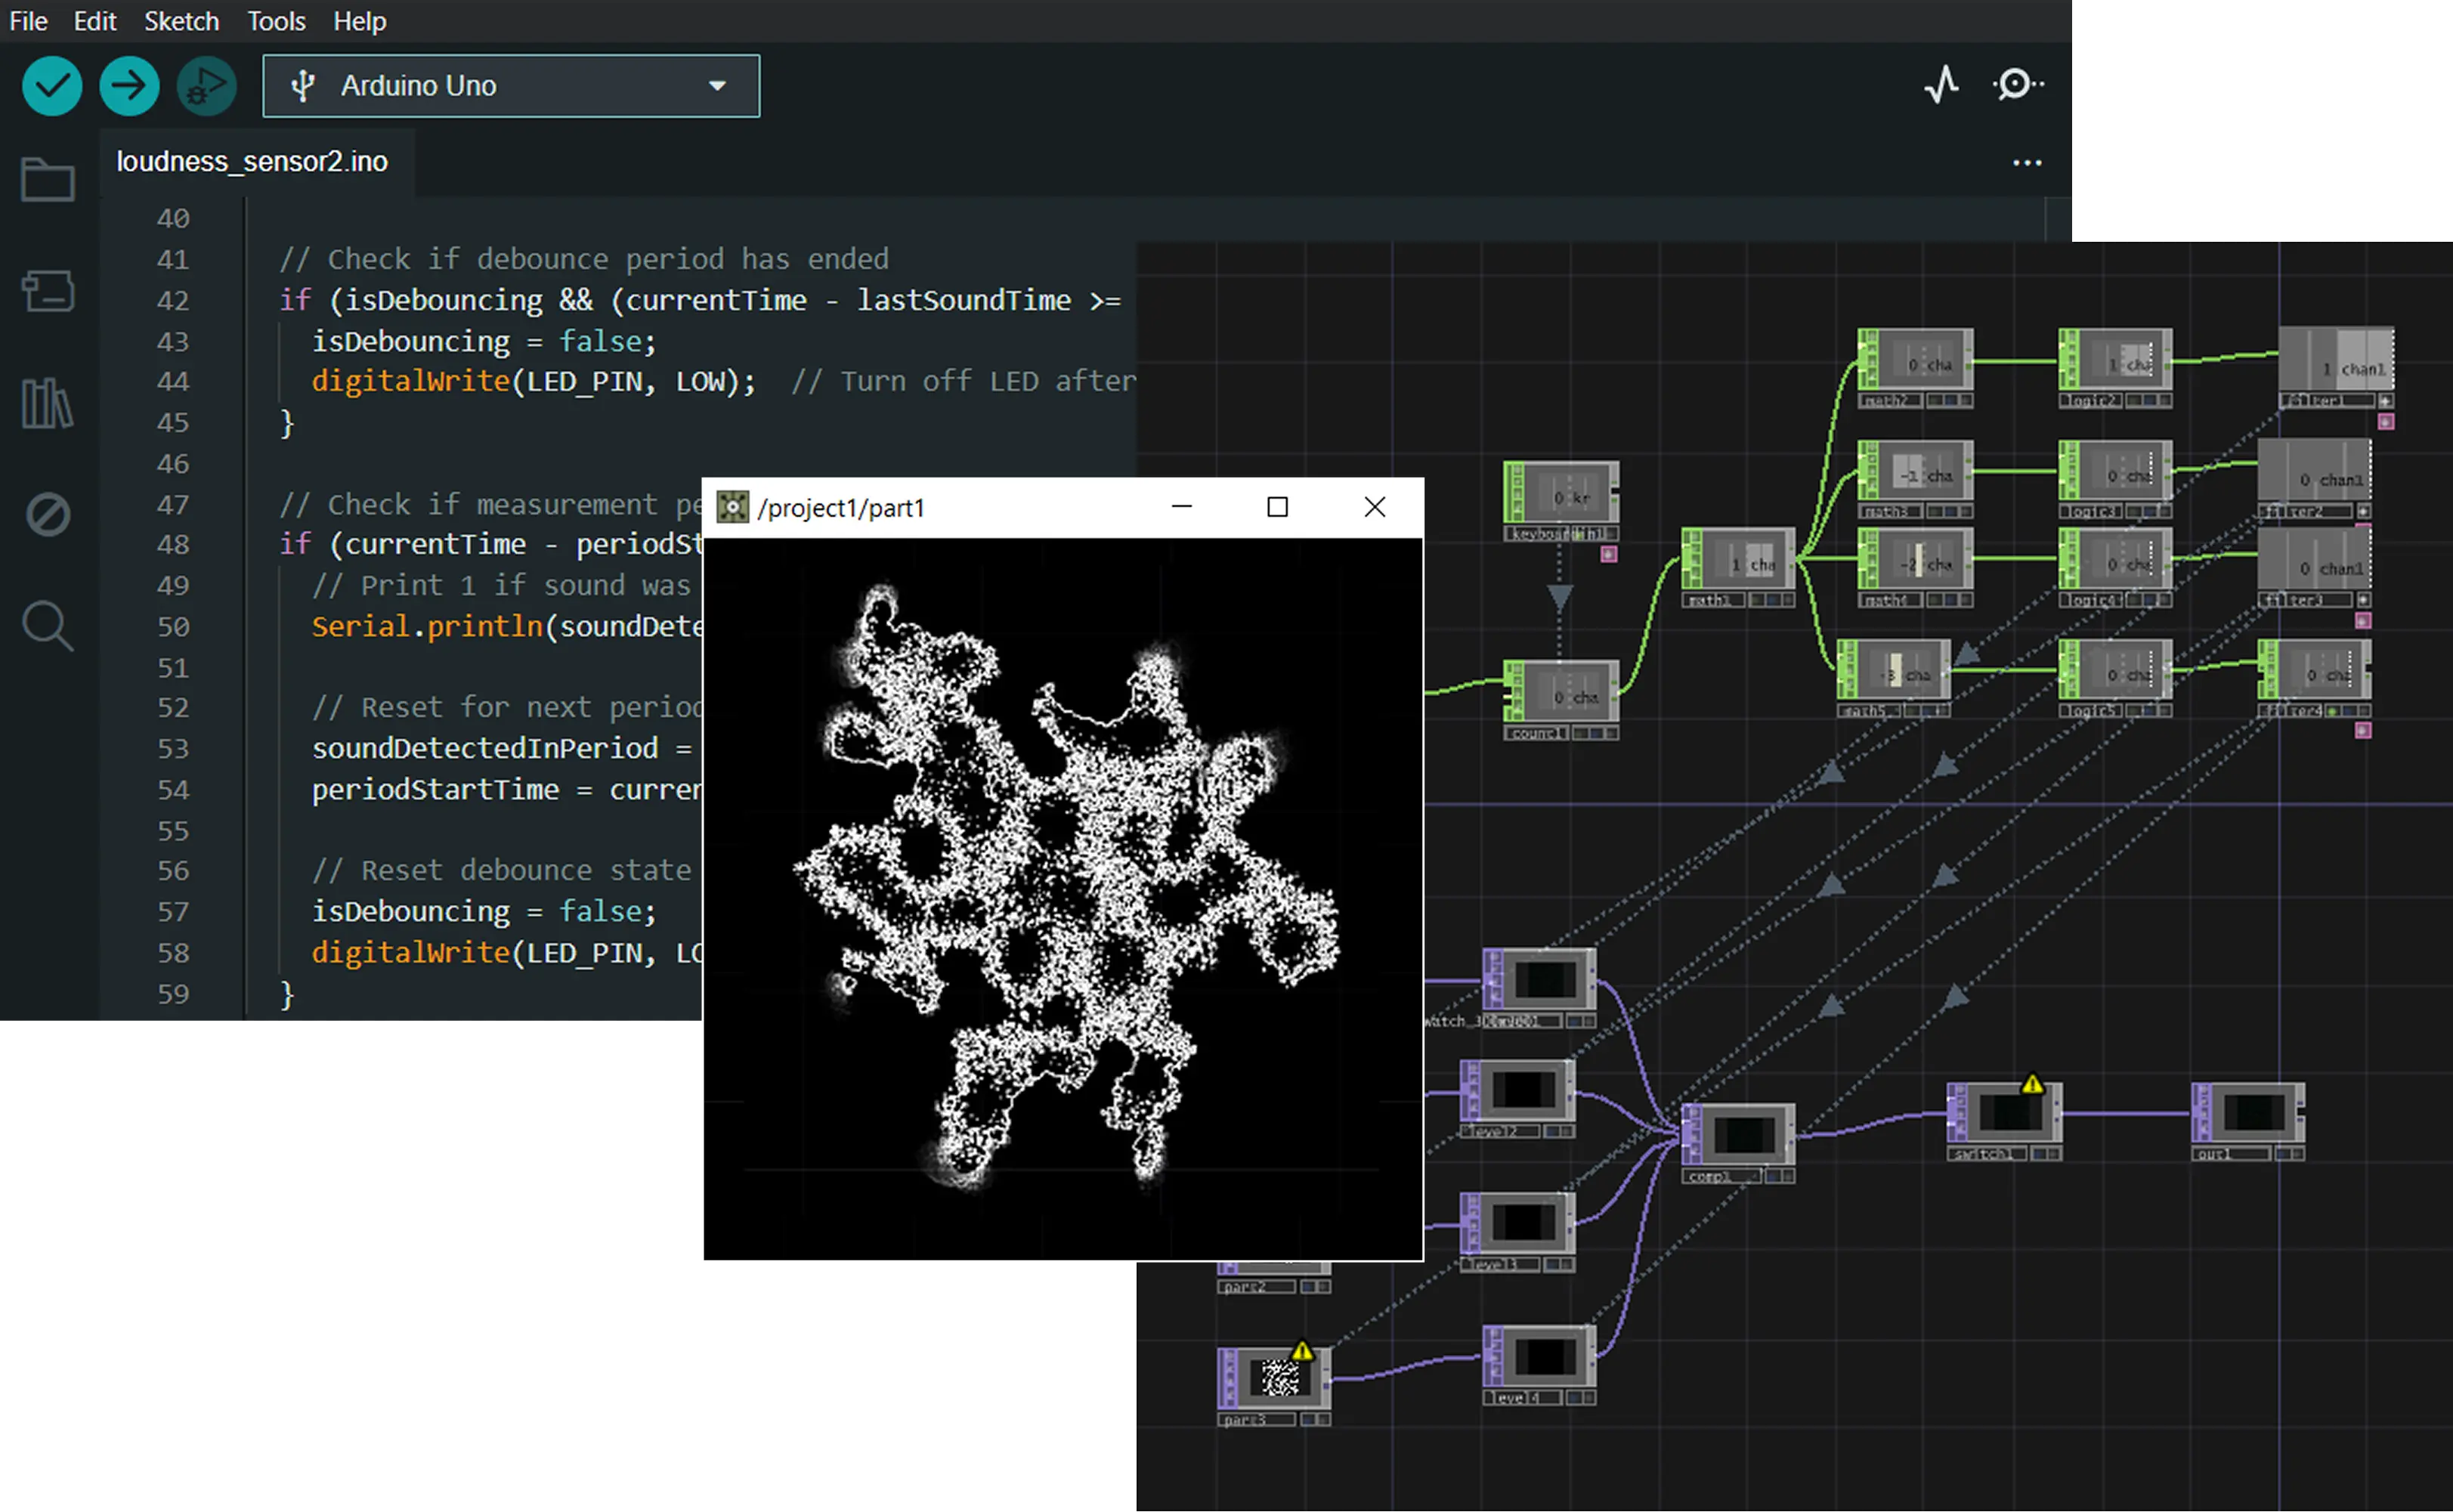2453x1512 pixels.
Task: Start debugging with the Debug toolbar icon
Action: tap(206, 86)
